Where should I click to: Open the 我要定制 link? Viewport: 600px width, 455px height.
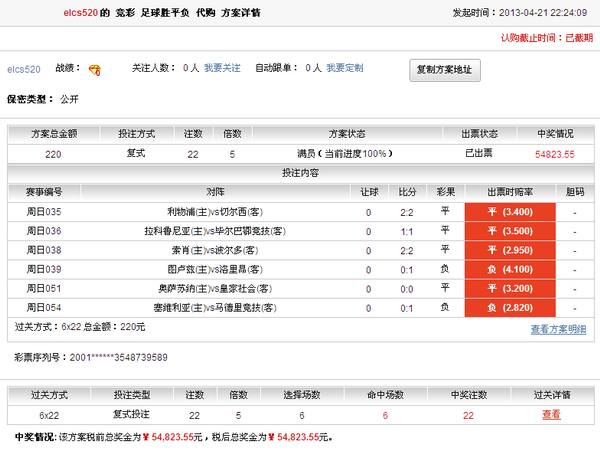tap(345, 68)
